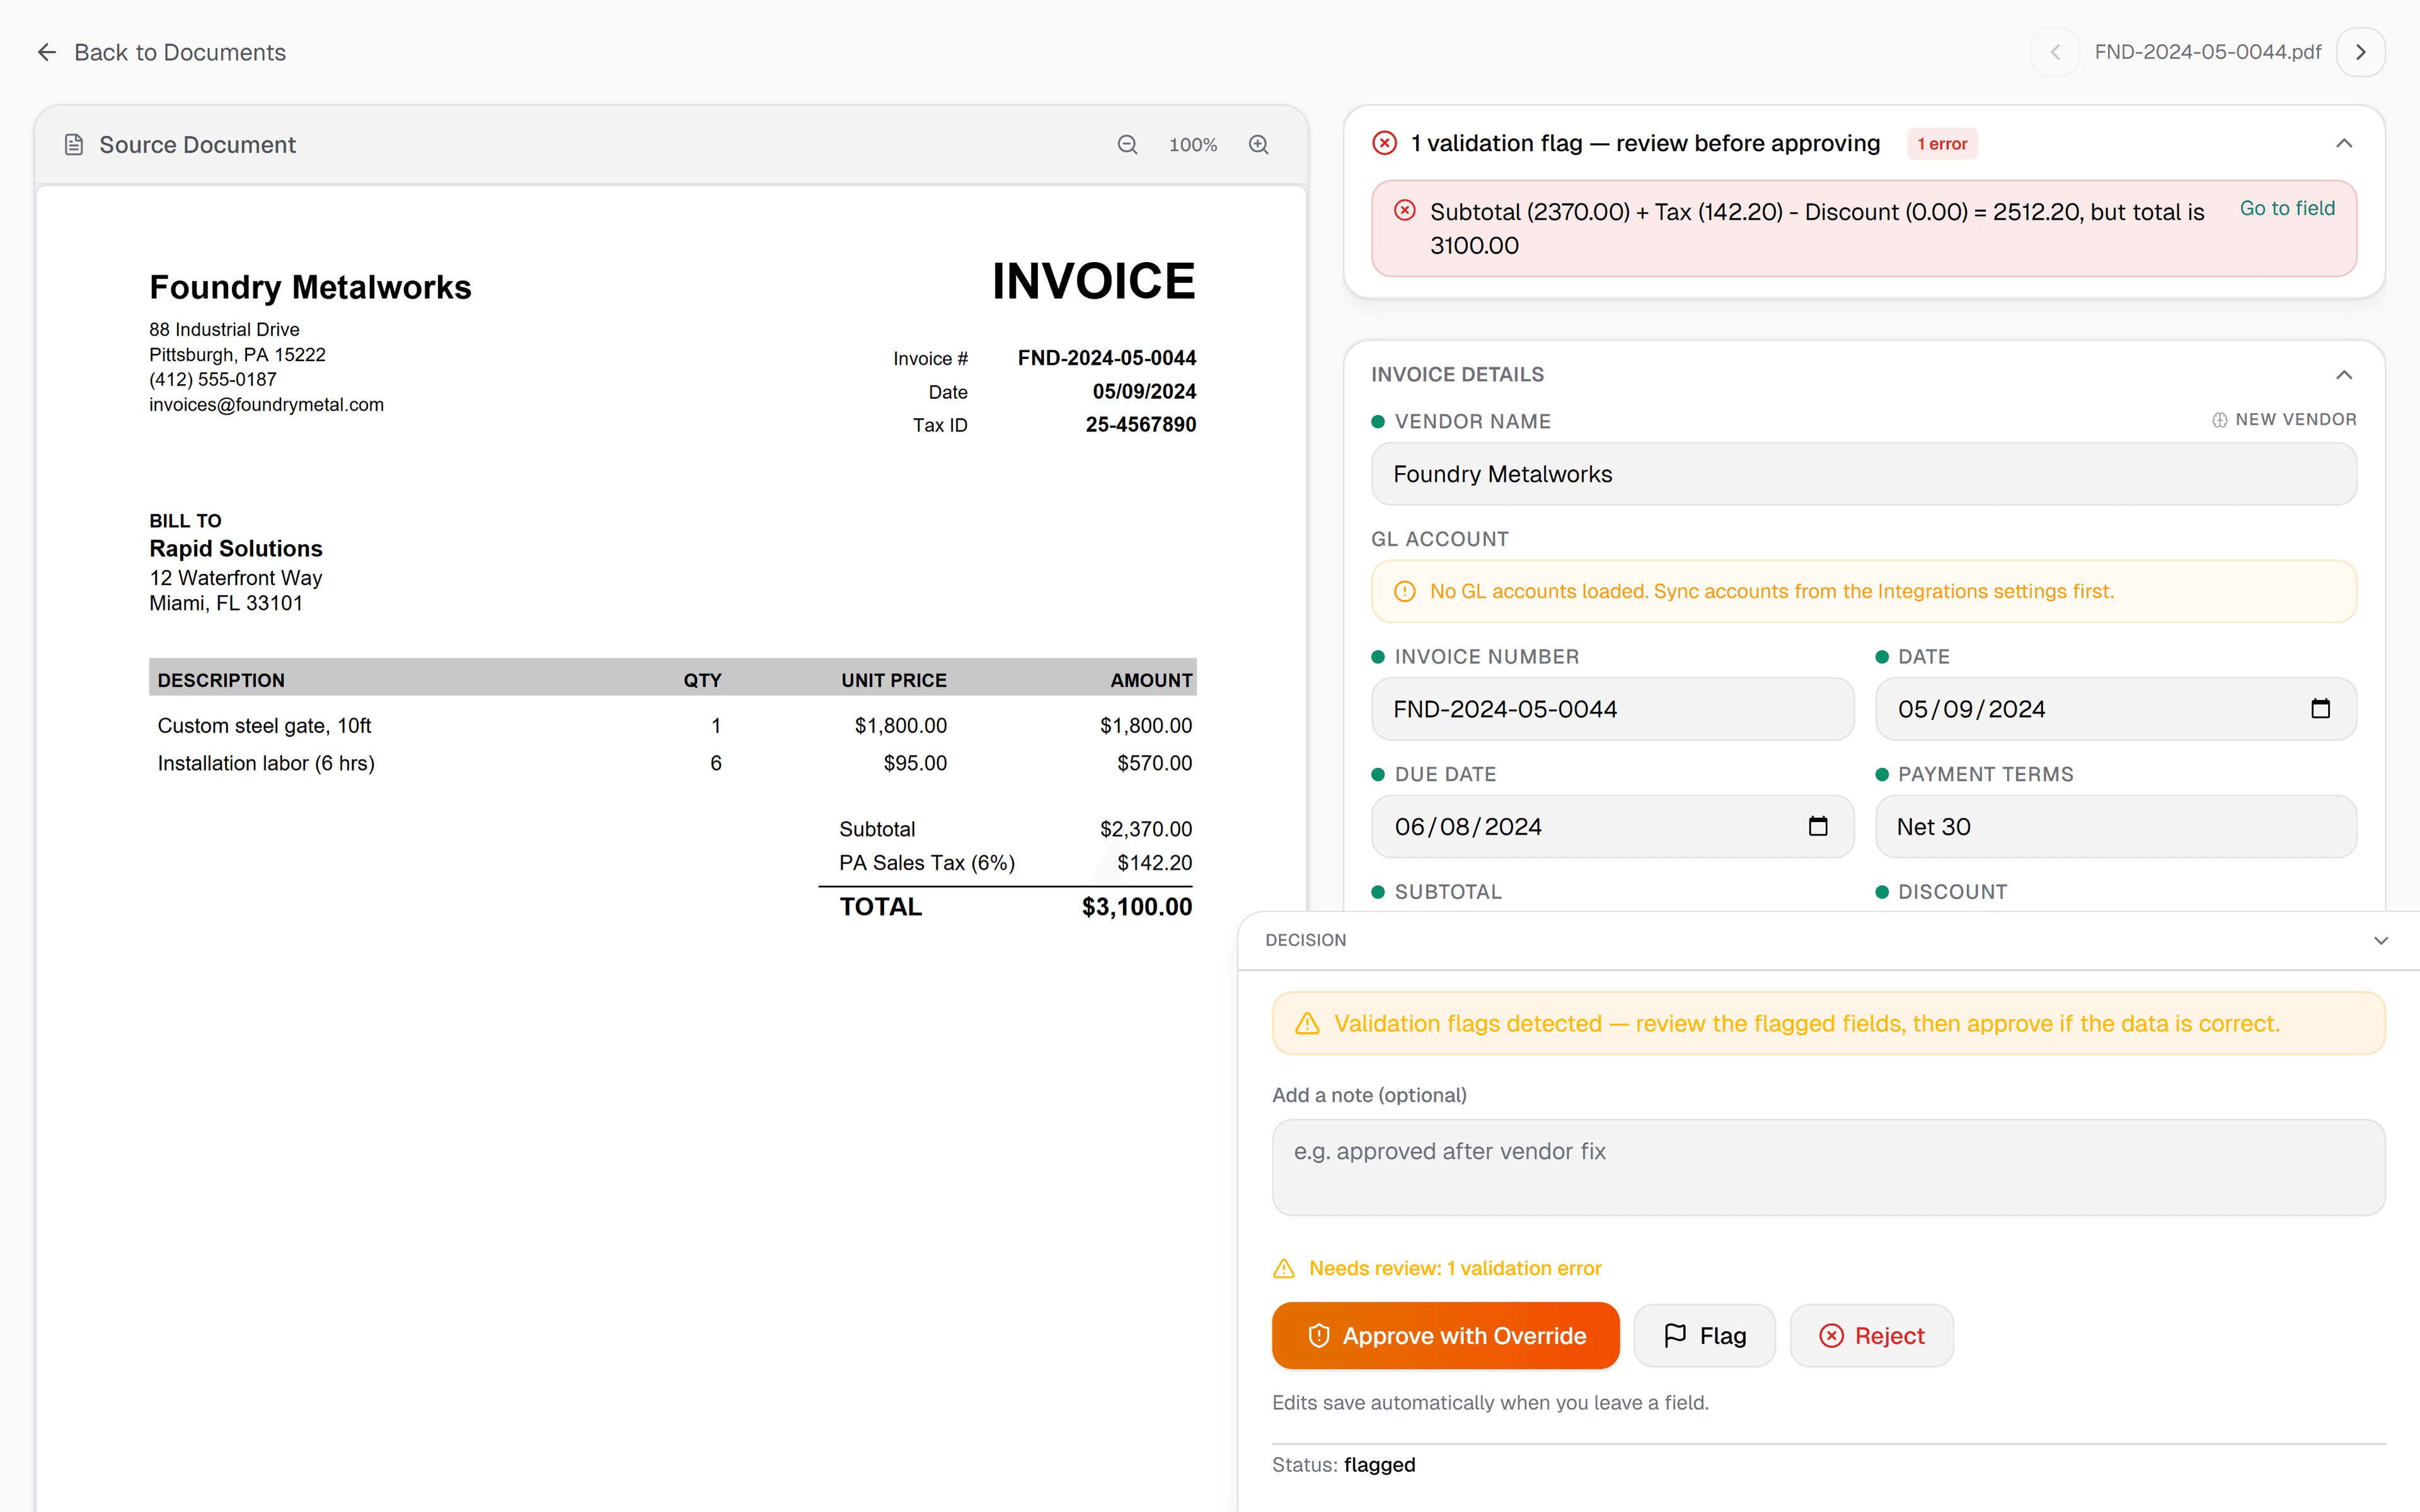Click warning triangle in validation flags banner
The width and height of the screenshot is (2420, 1512).
(x=1307, y=1024)
